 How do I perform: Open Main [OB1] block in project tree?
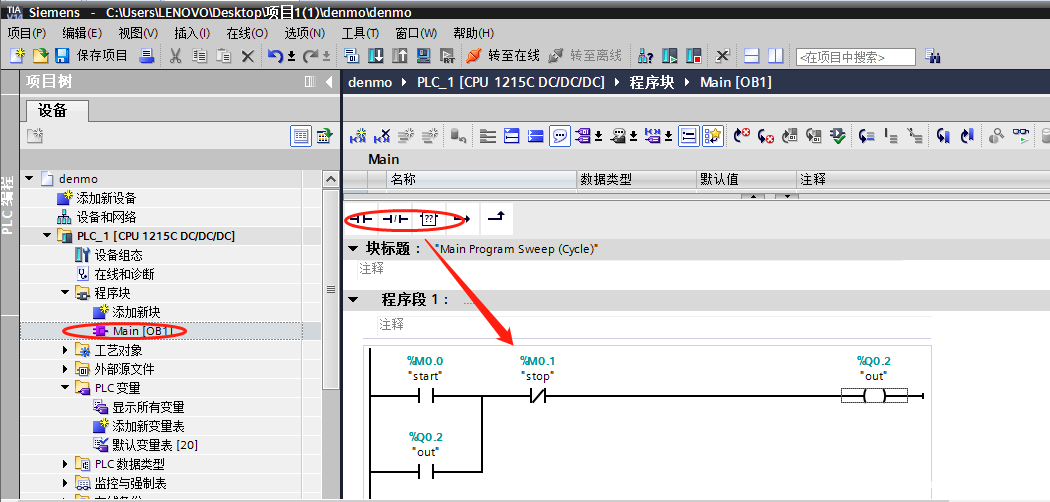point(141,331)
